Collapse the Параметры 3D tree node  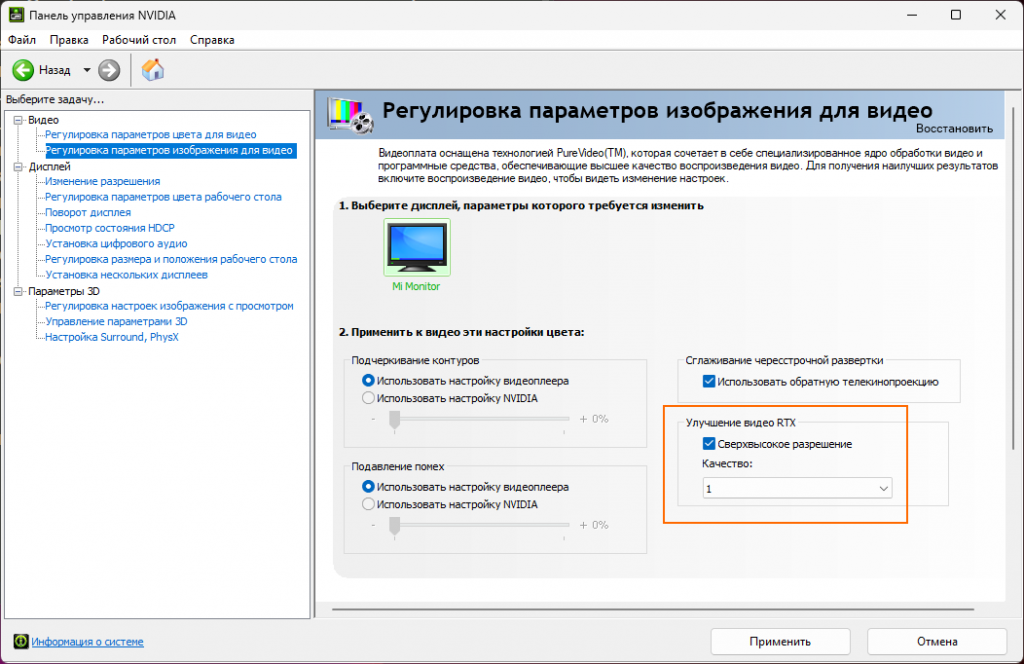18,291
